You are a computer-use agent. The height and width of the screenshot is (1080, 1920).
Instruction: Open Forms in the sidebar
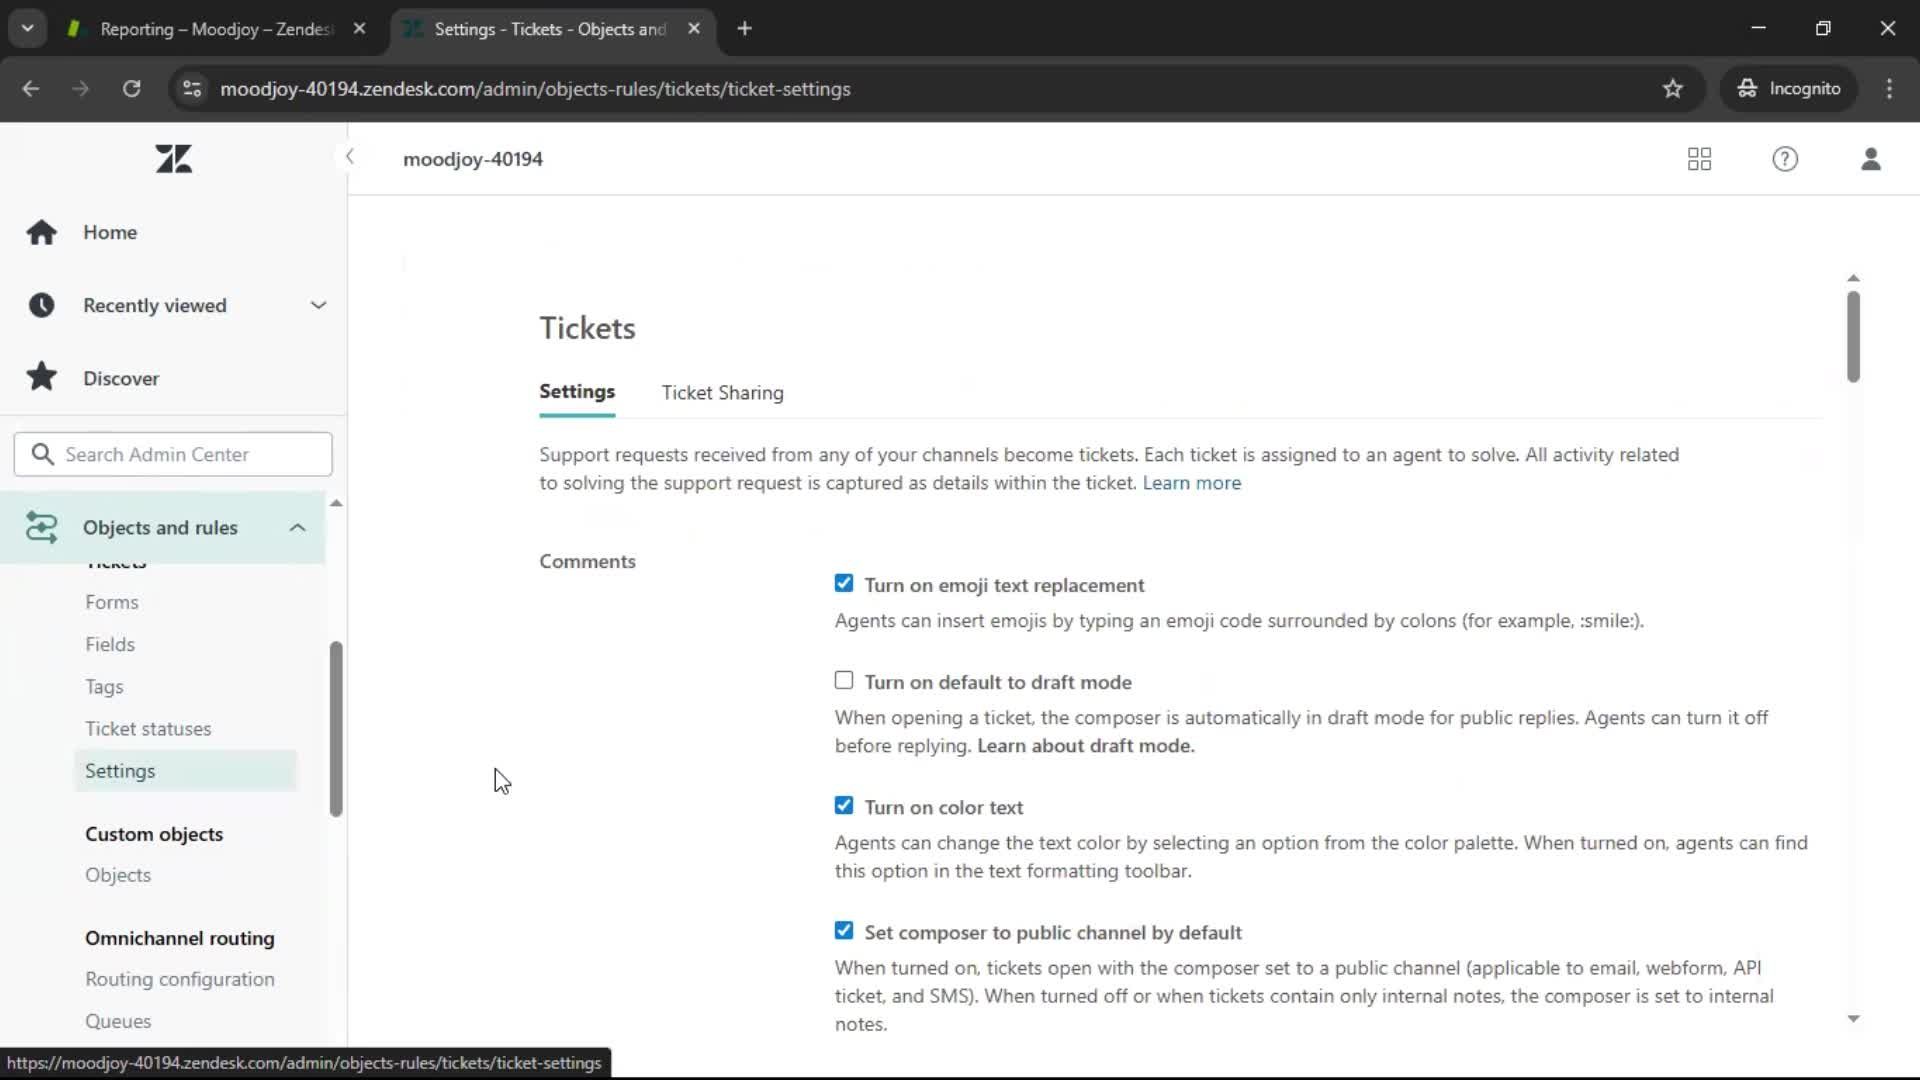tap(112, 602)
